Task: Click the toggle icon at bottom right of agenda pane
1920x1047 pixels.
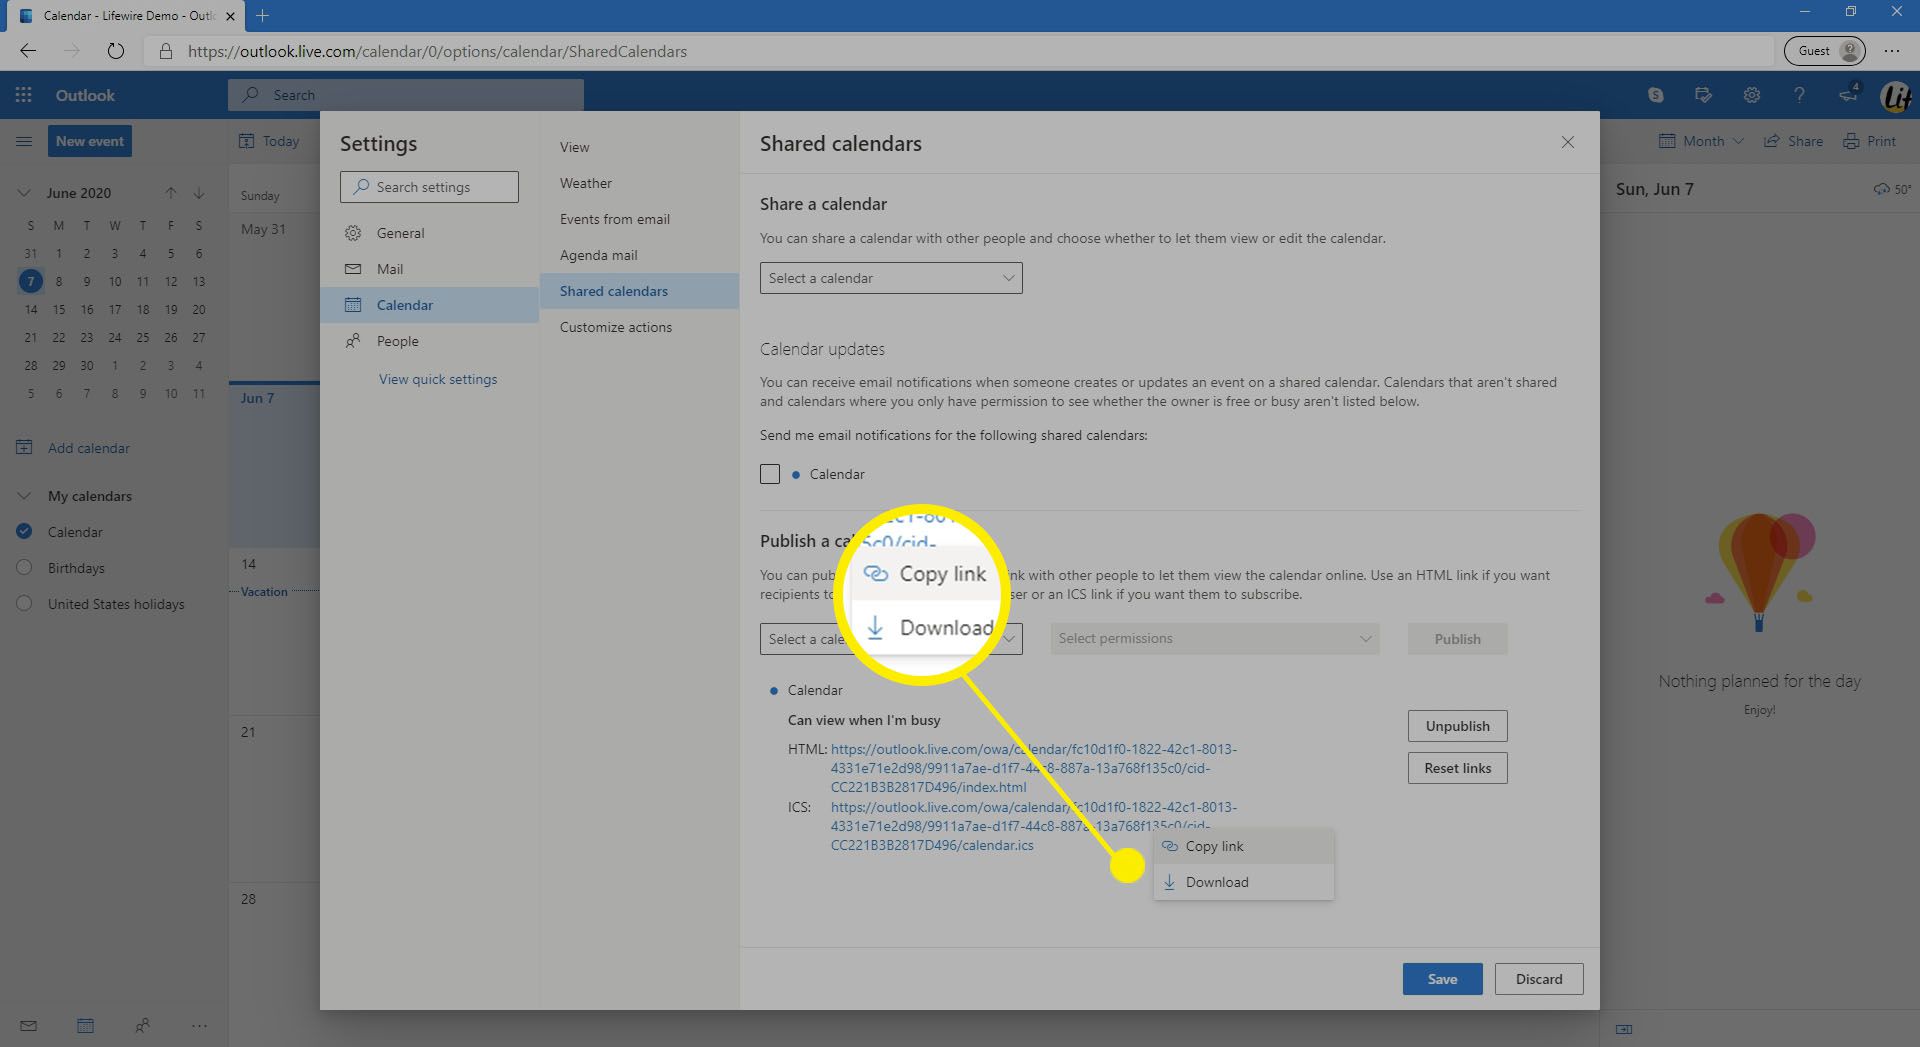Action: 1624,1029
